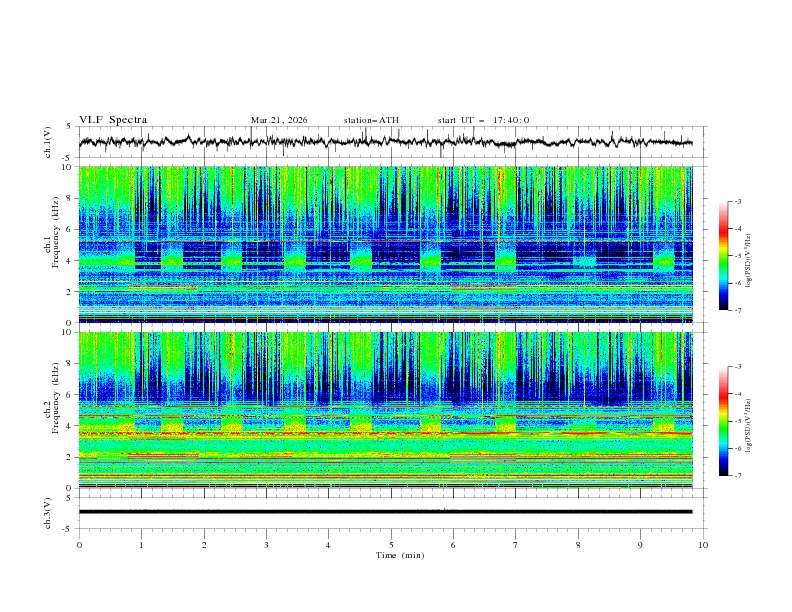Click the "VLF Spectra" title text
Image resolution: width=792 pixels, height=612 pixels.
coord(113,120)
